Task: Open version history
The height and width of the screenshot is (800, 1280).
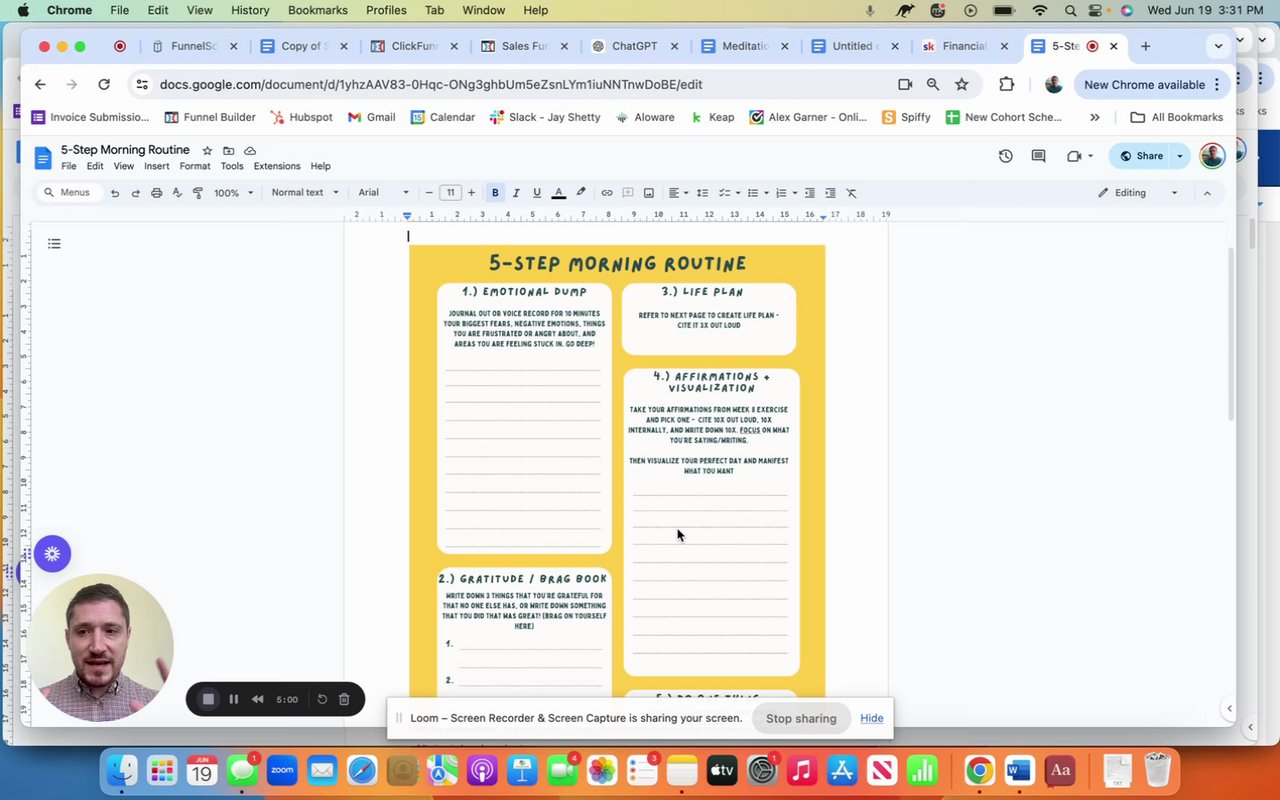Action: click(1006, 156)
